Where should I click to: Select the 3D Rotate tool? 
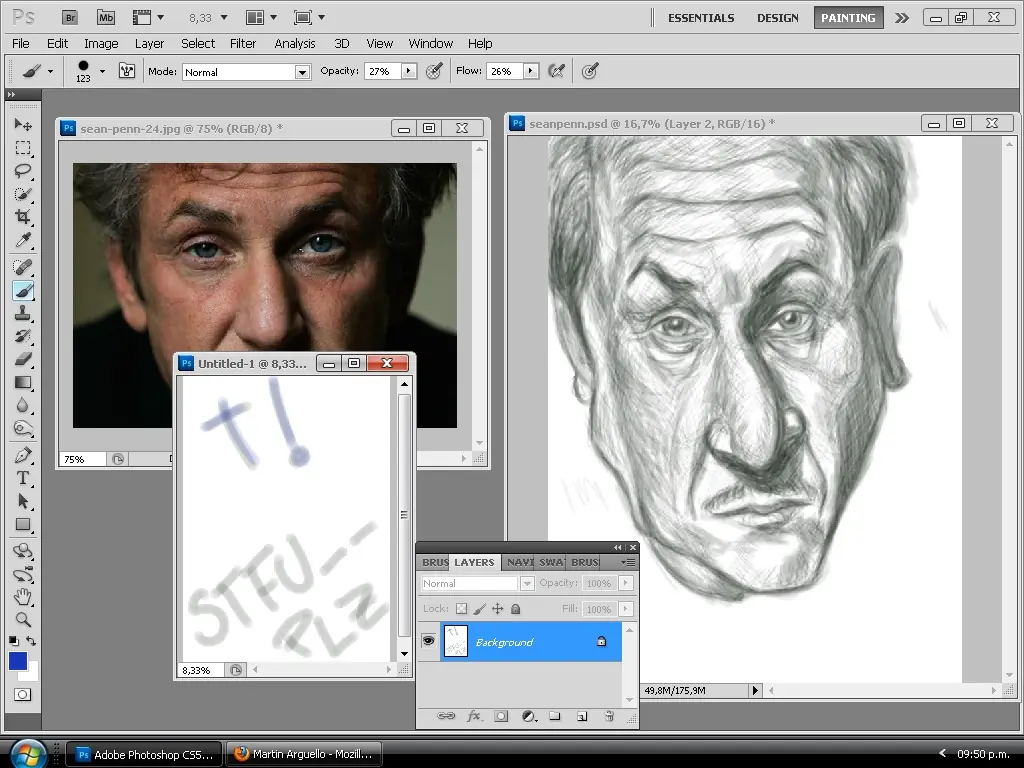point(23,551)
